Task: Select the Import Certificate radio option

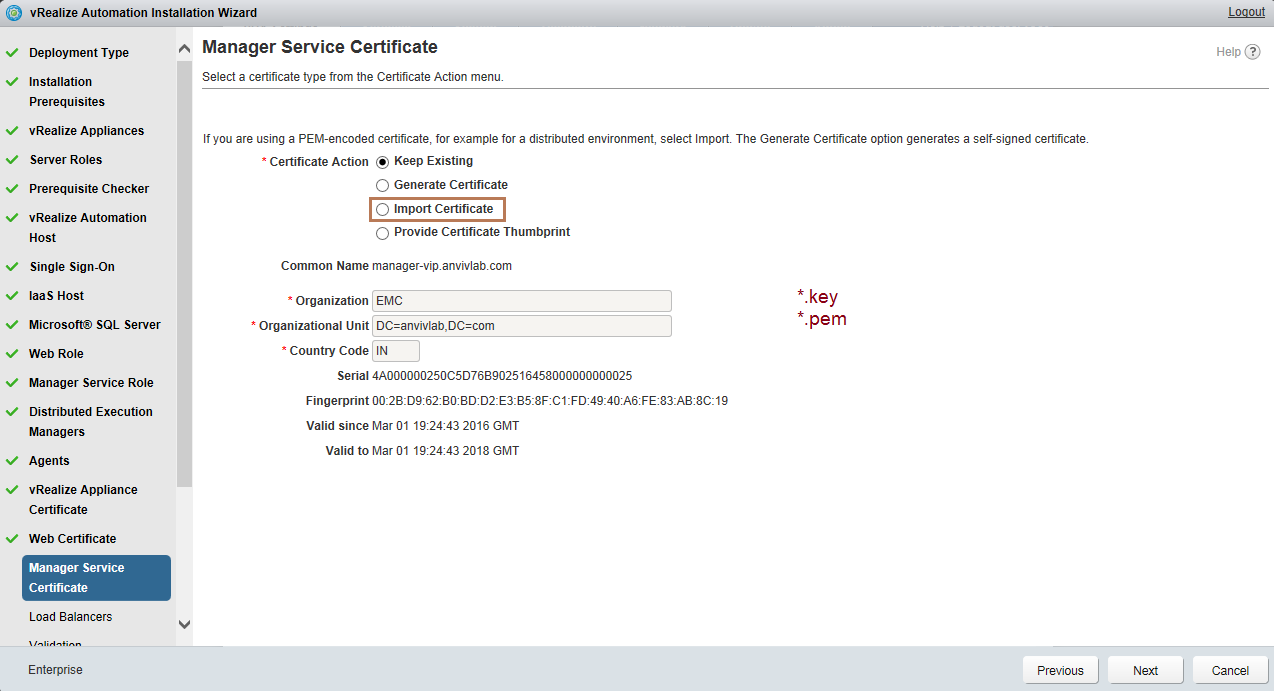Action: (382, 209)
